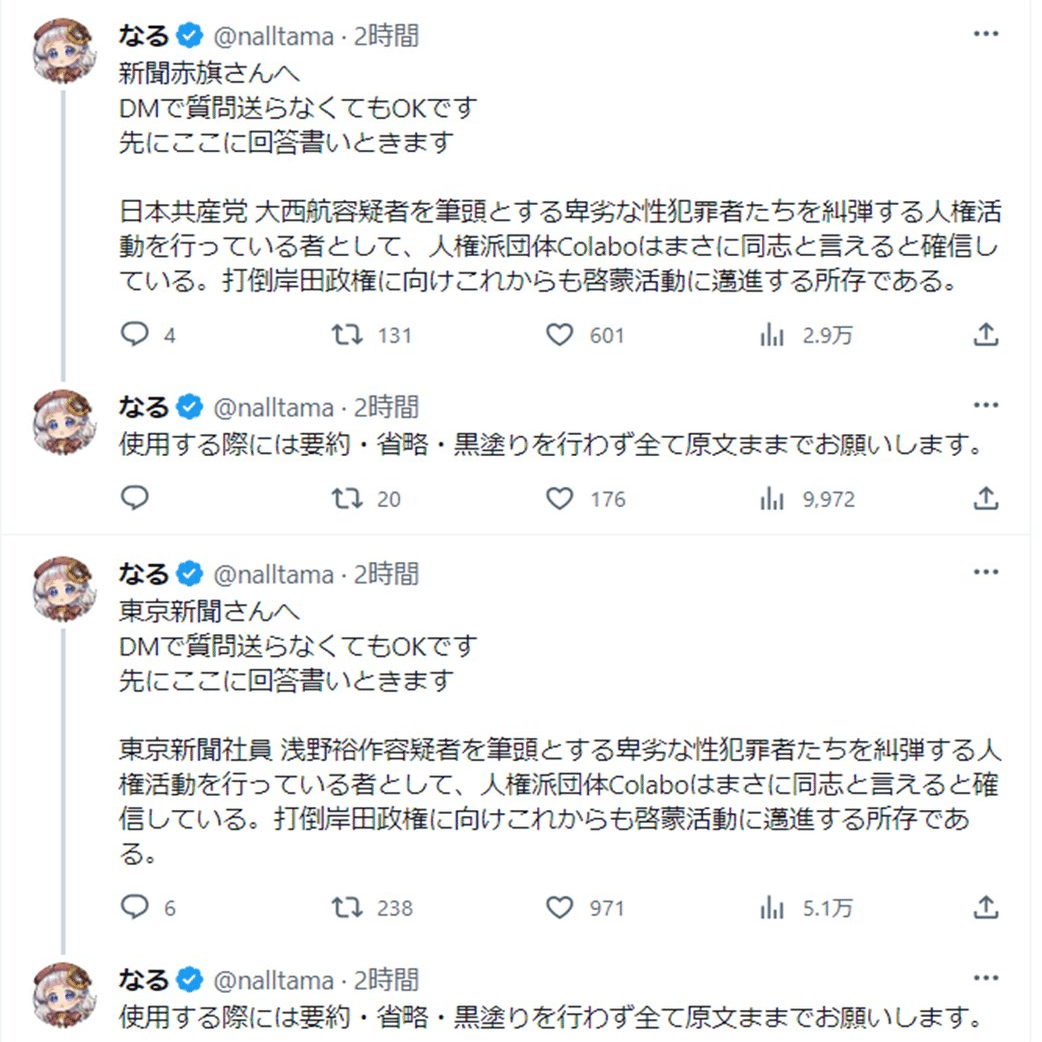Open more options on the first tweet
The image size is (1042, 1042).
click(x=986, y=35)
